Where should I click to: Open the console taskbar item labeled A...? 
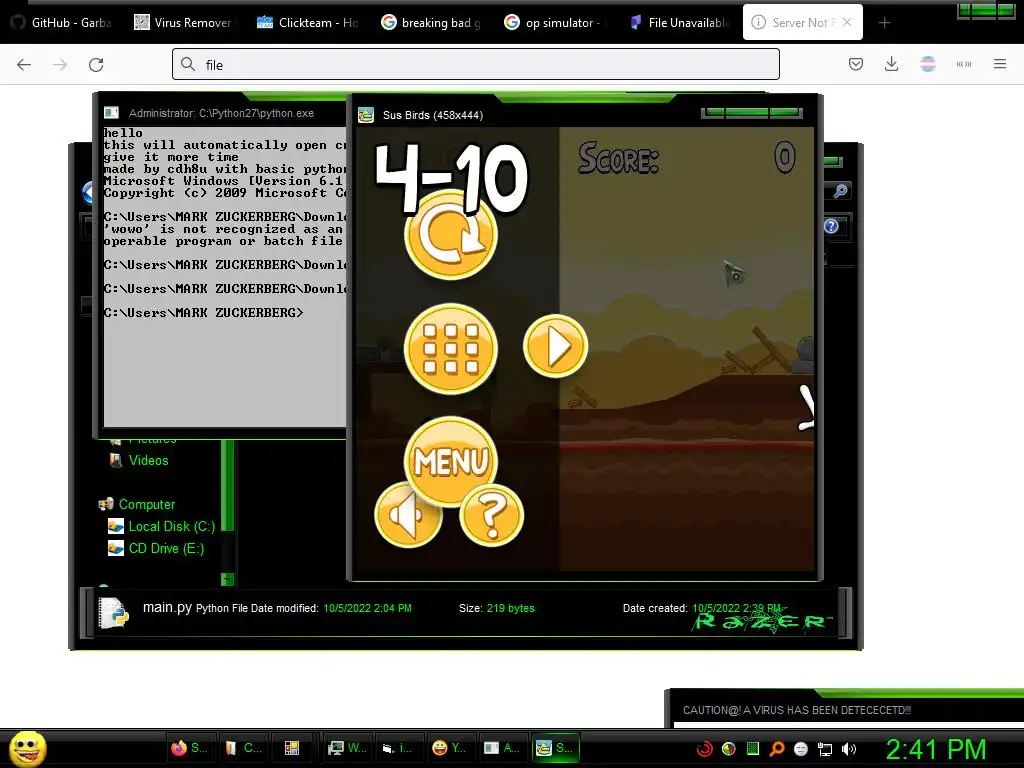click(x=502, y=748)
